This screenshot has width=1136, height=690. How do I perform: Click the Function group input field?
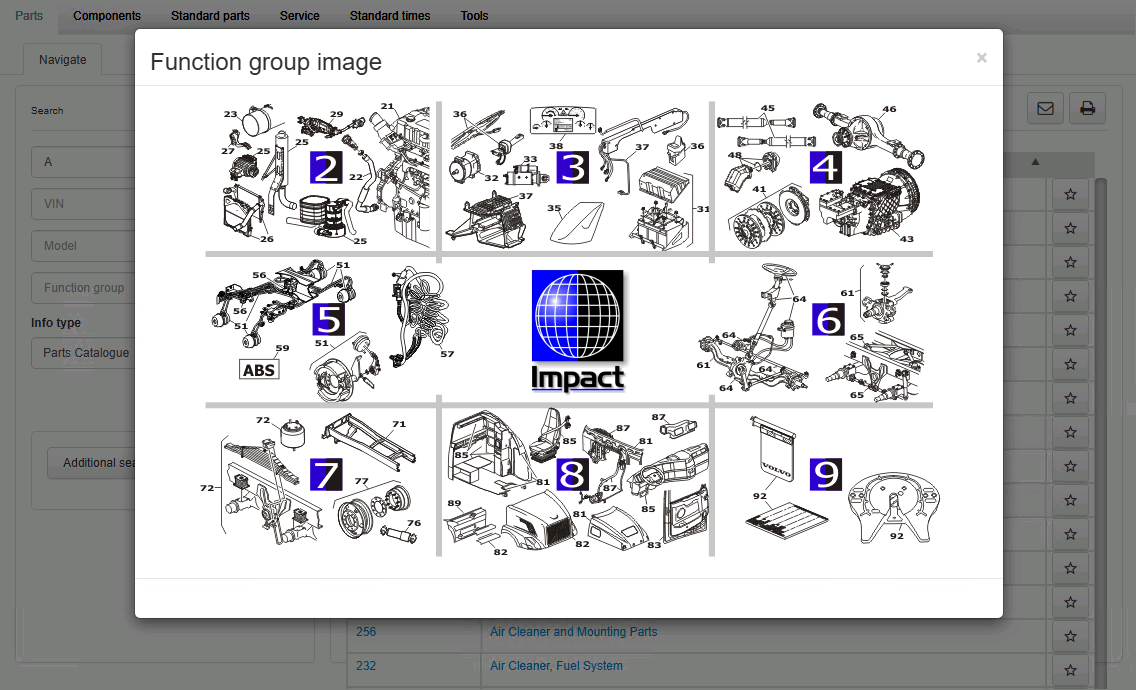pos(83,288)
